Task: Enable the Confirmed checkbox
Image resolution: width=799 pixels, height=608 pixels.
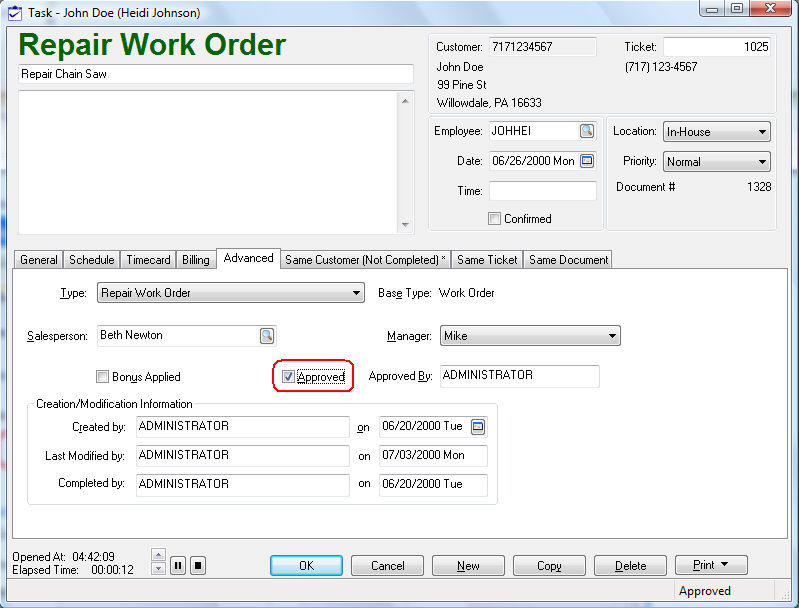Action: 495,219
